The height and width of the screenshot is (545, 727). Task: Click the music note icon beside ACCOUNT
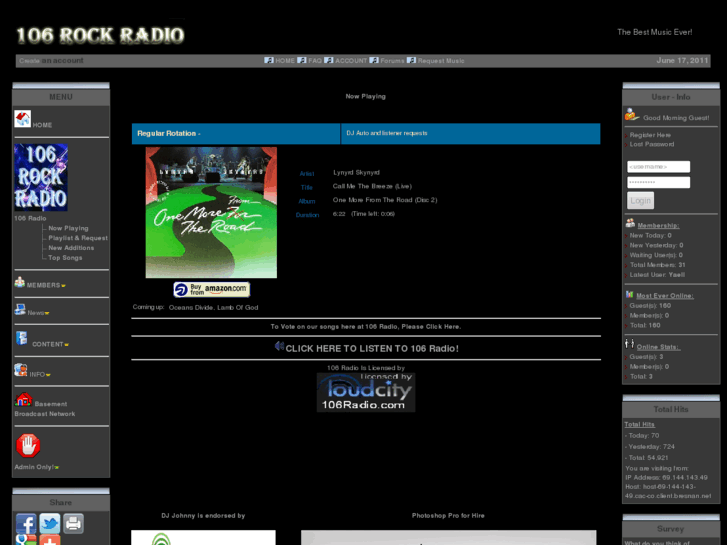click(329, 60)
